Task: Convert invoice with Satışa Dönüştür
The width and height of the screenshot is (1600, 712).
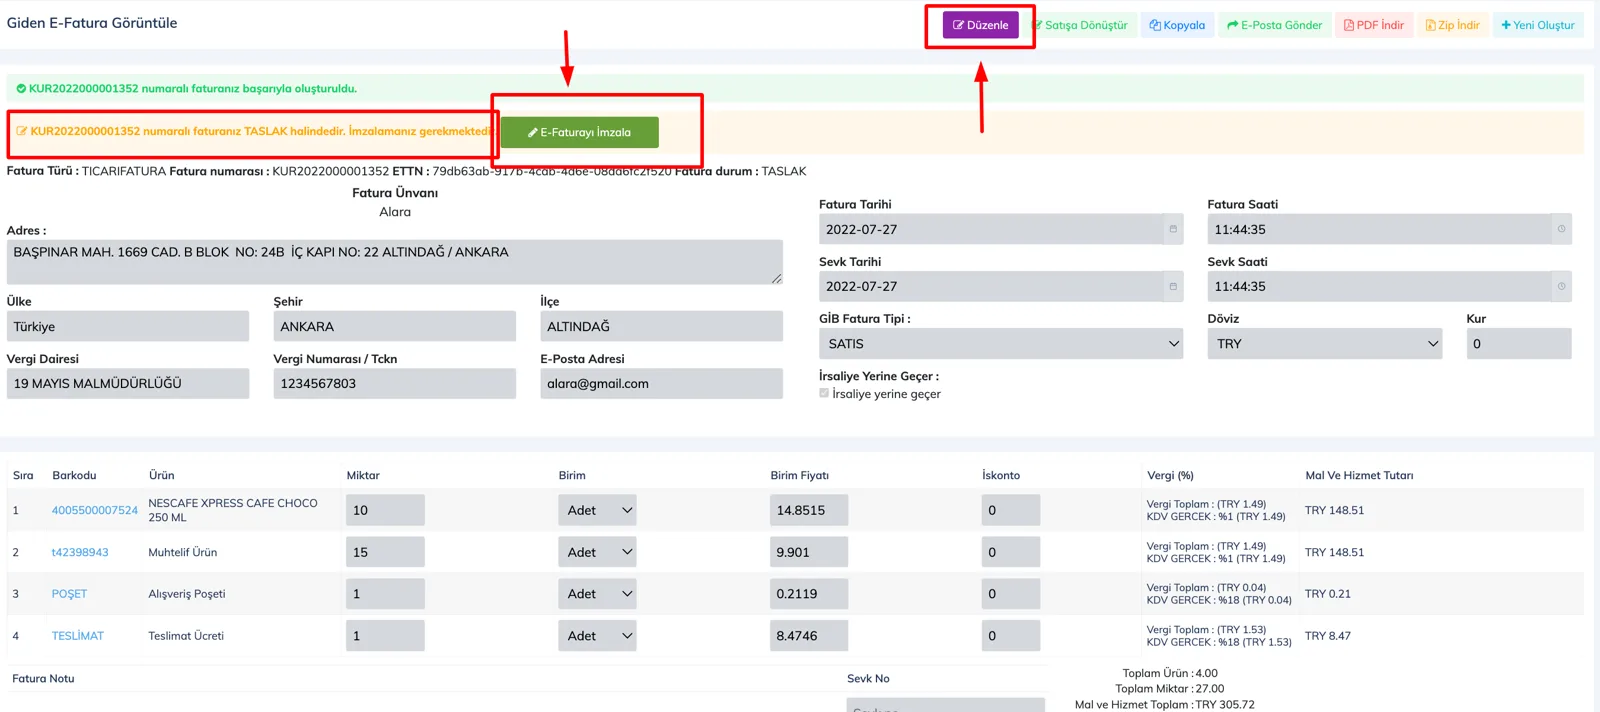Action: click(x=1080, y=25)
